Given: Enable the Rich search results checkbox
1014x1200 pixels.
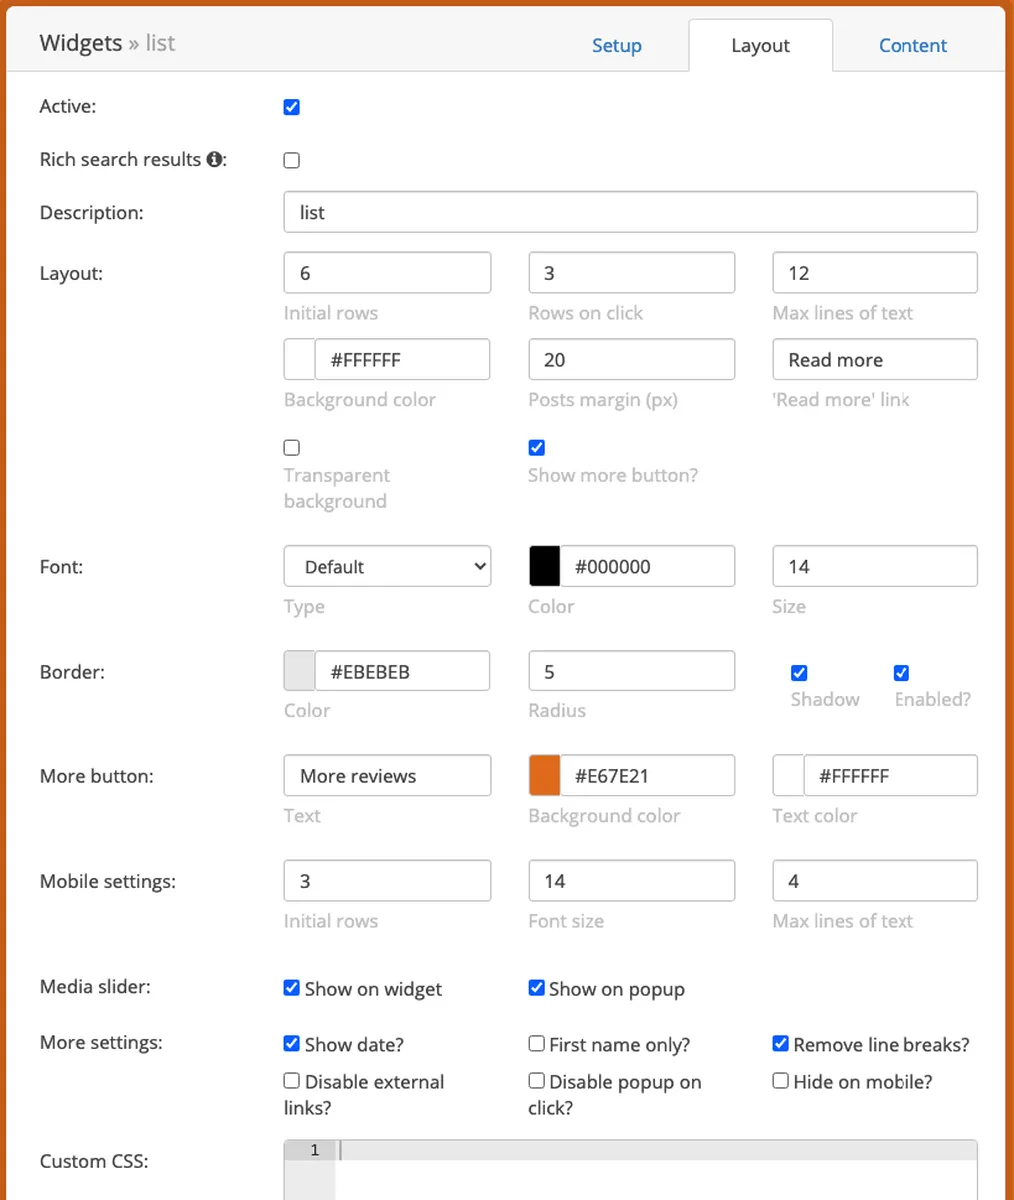Looking at the screenshot, I should 292,160.
